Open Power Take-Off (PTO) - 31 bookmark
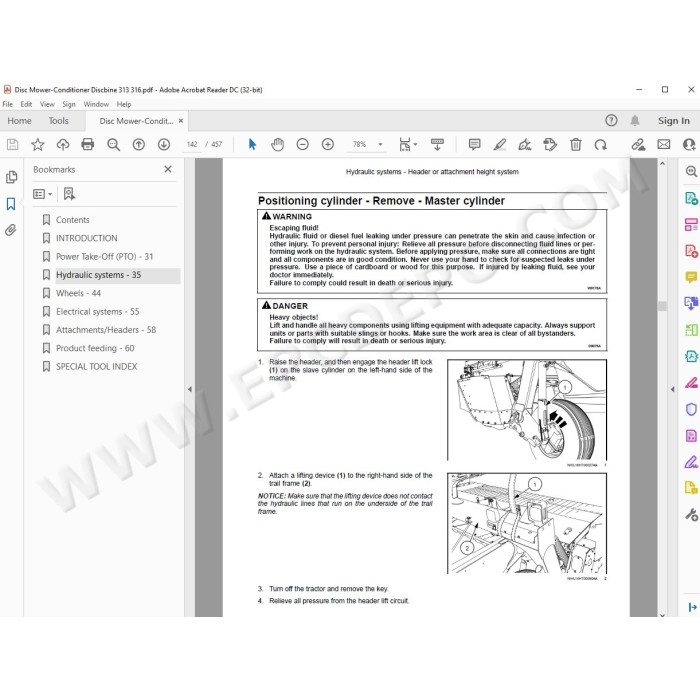Screen dimensions: 700x700 104,256
